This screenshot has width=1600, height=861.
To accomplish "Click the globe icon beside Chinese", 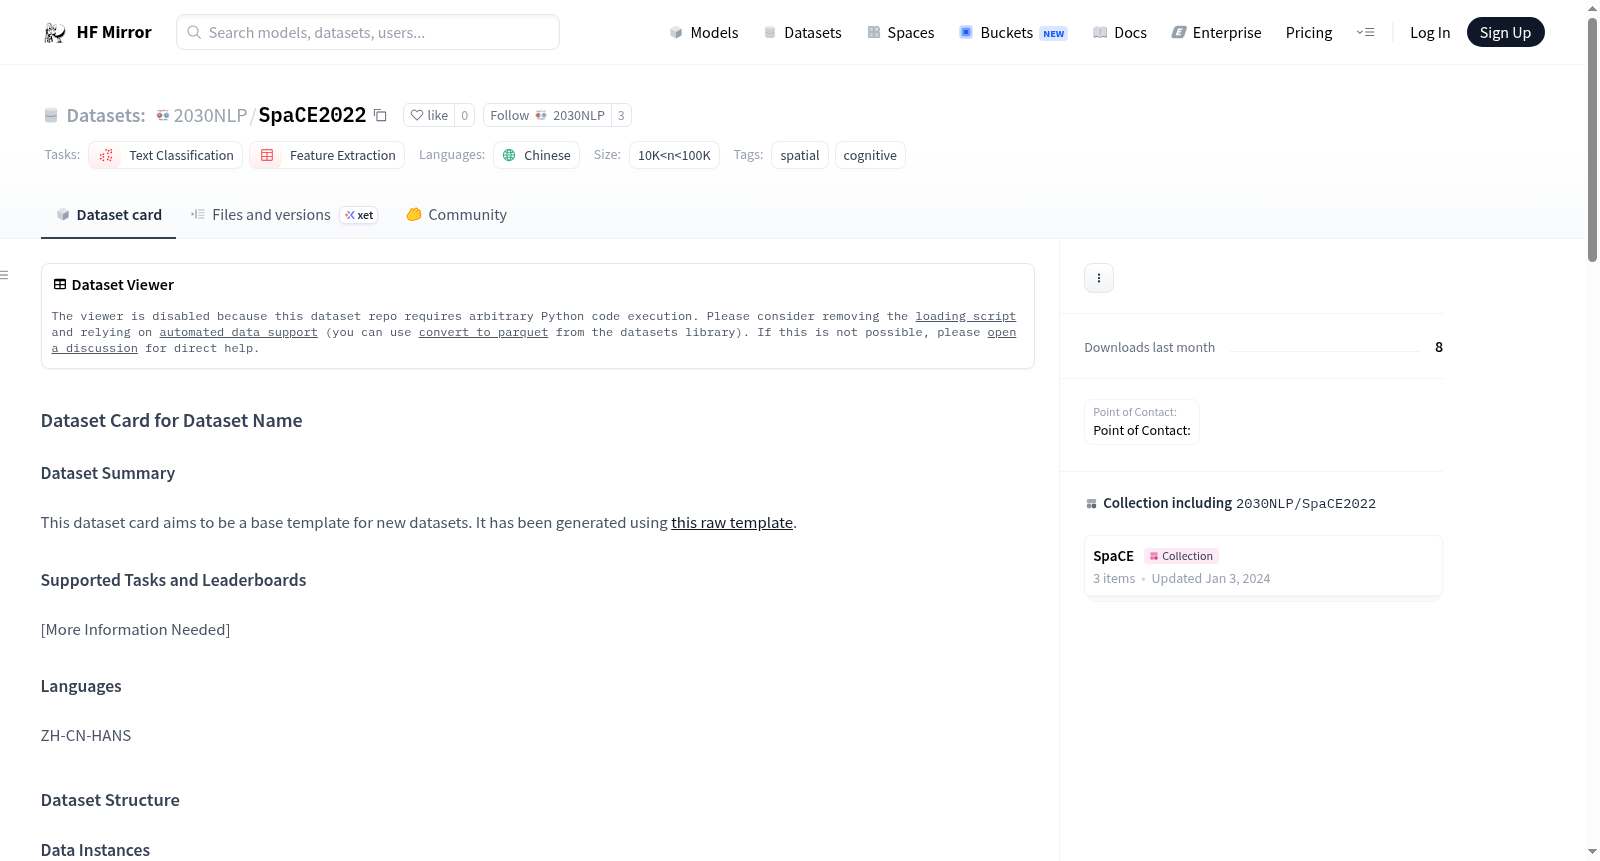I will [x=509, y=155].
